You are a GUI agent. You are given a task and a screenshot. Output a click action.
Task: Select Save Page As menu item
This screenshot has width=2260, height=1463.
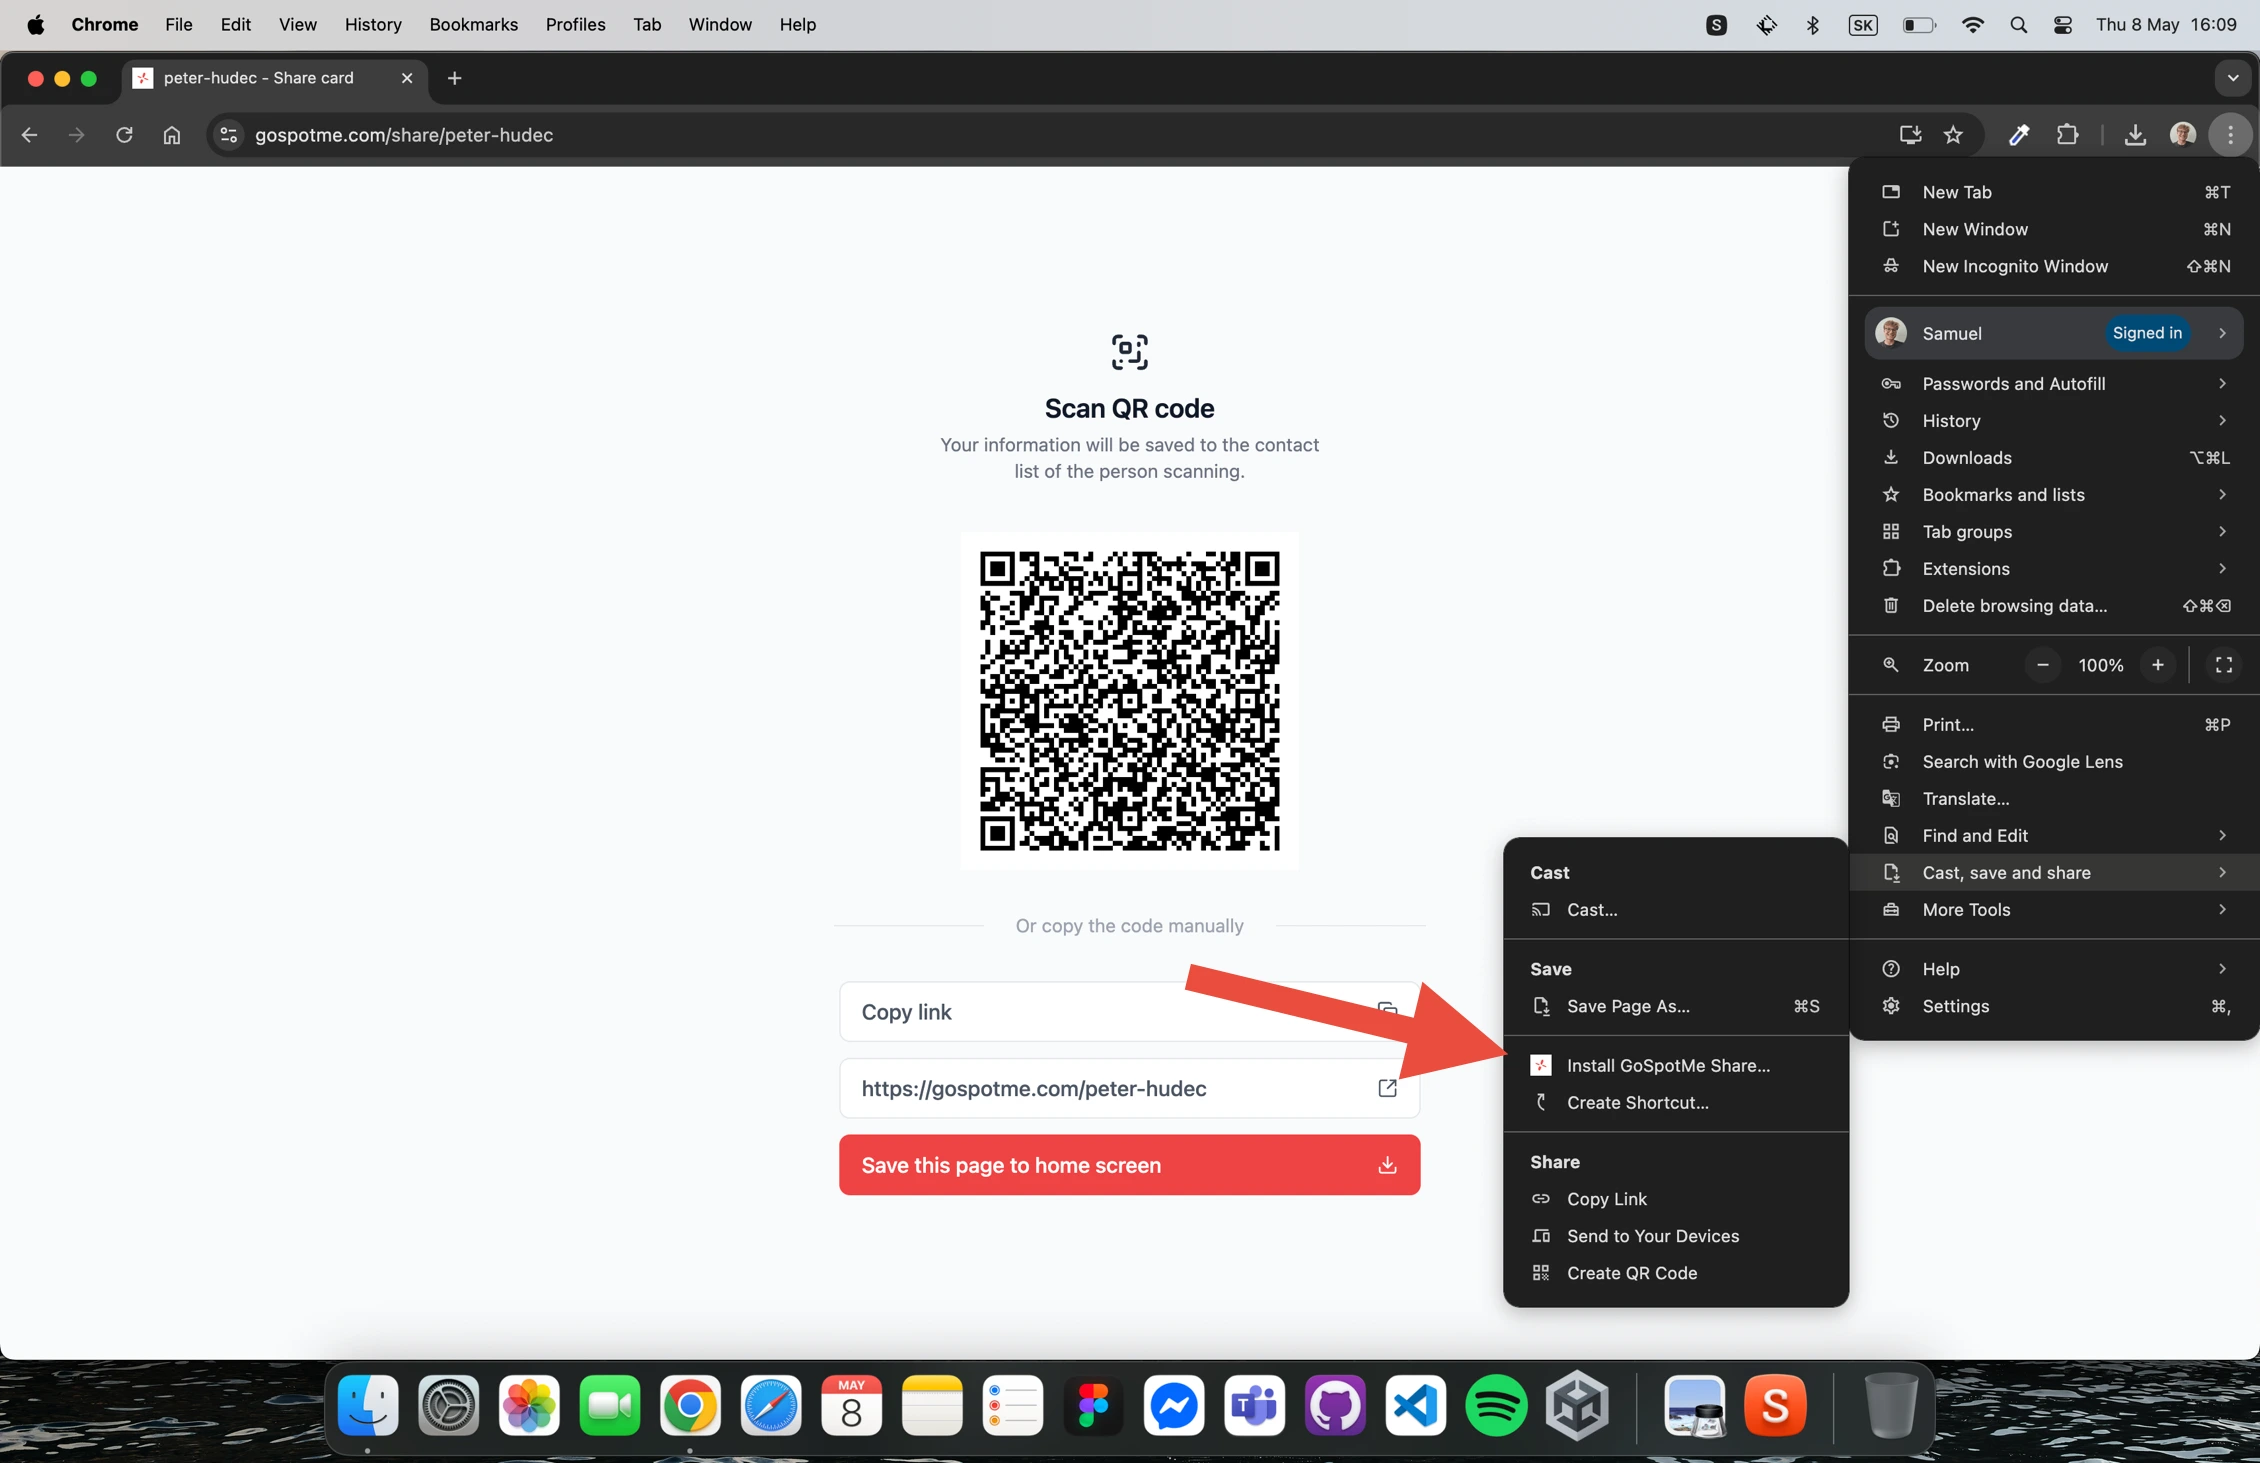click(x=1676, y=1006)
